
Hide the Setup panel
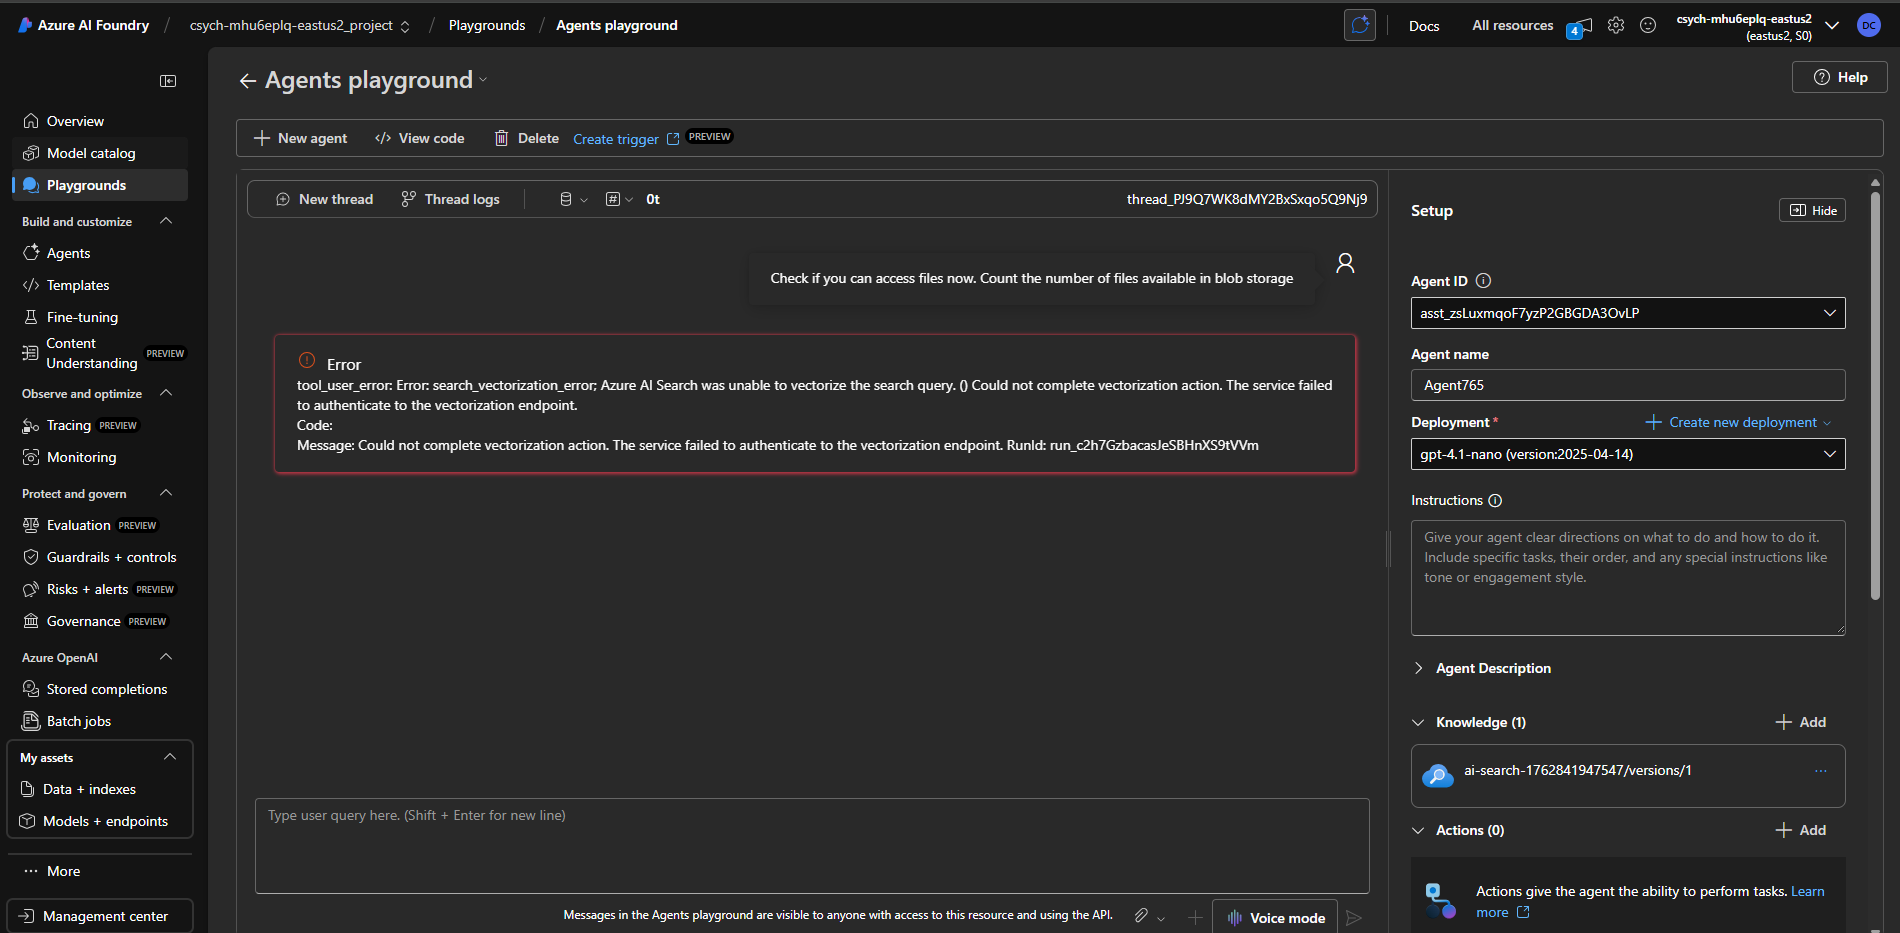tap(1812, 210)
